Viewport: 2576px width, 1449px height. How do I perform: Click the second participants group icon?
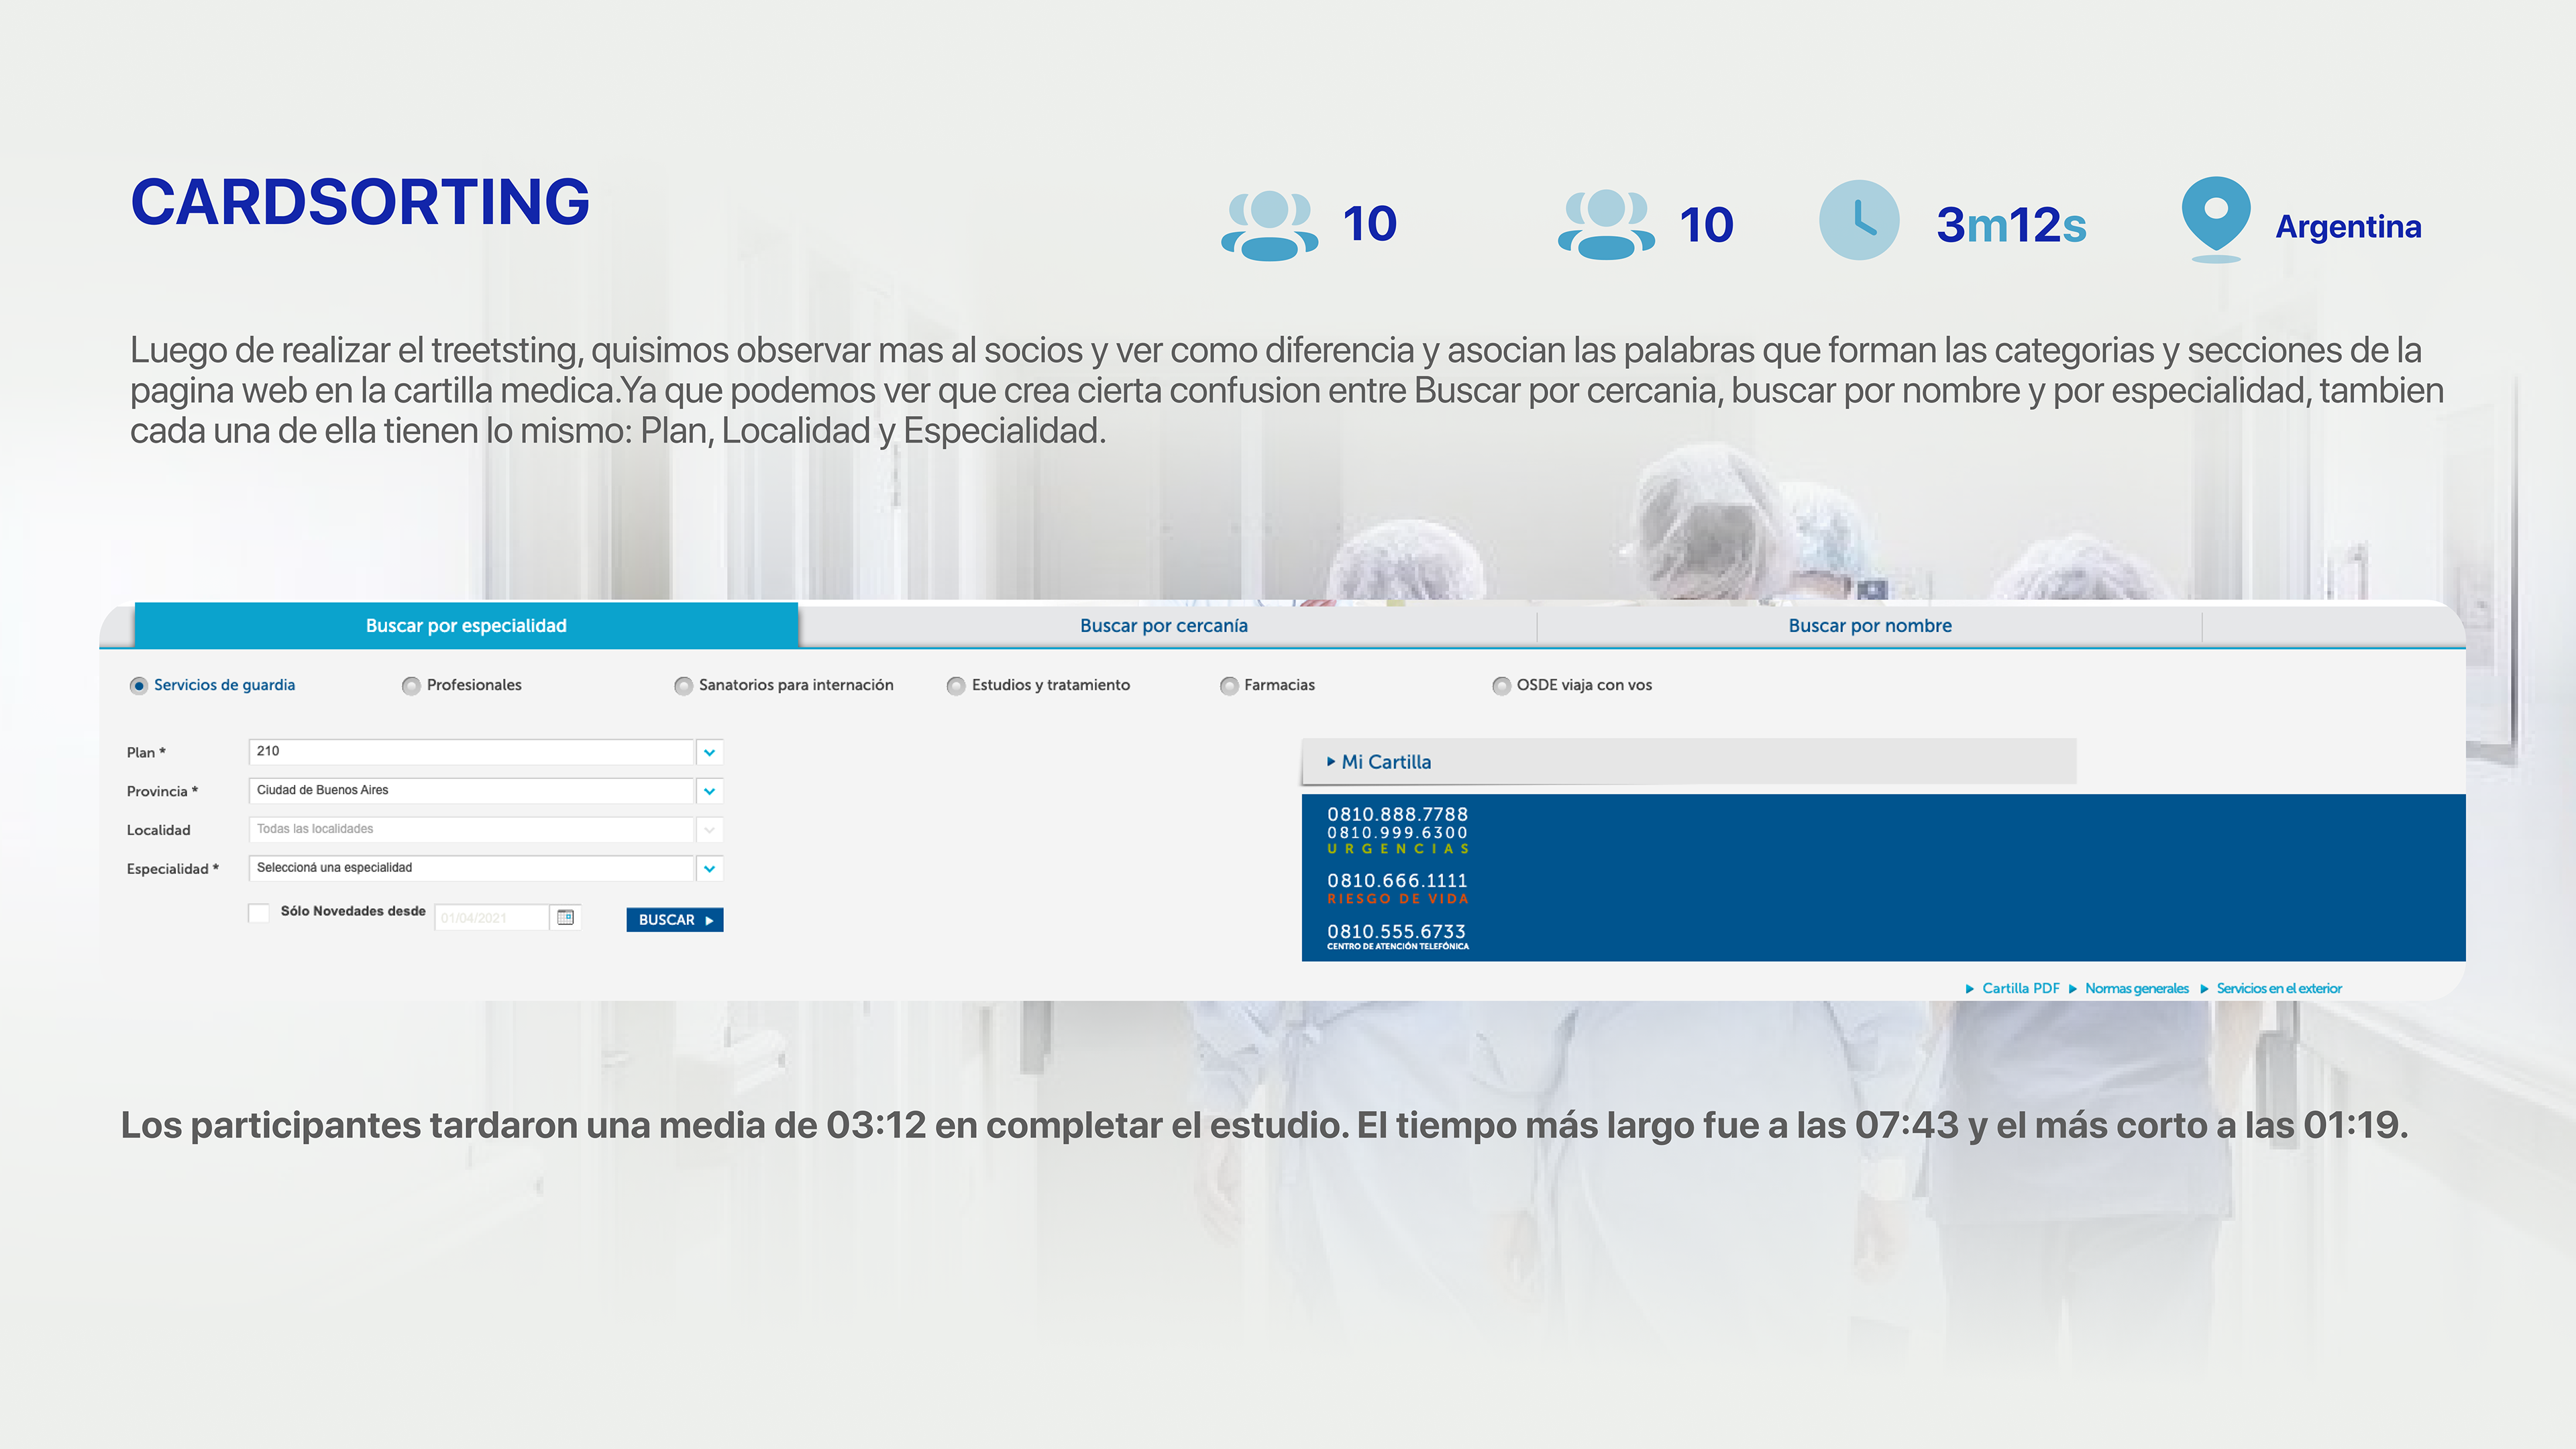coord(1606,225)
